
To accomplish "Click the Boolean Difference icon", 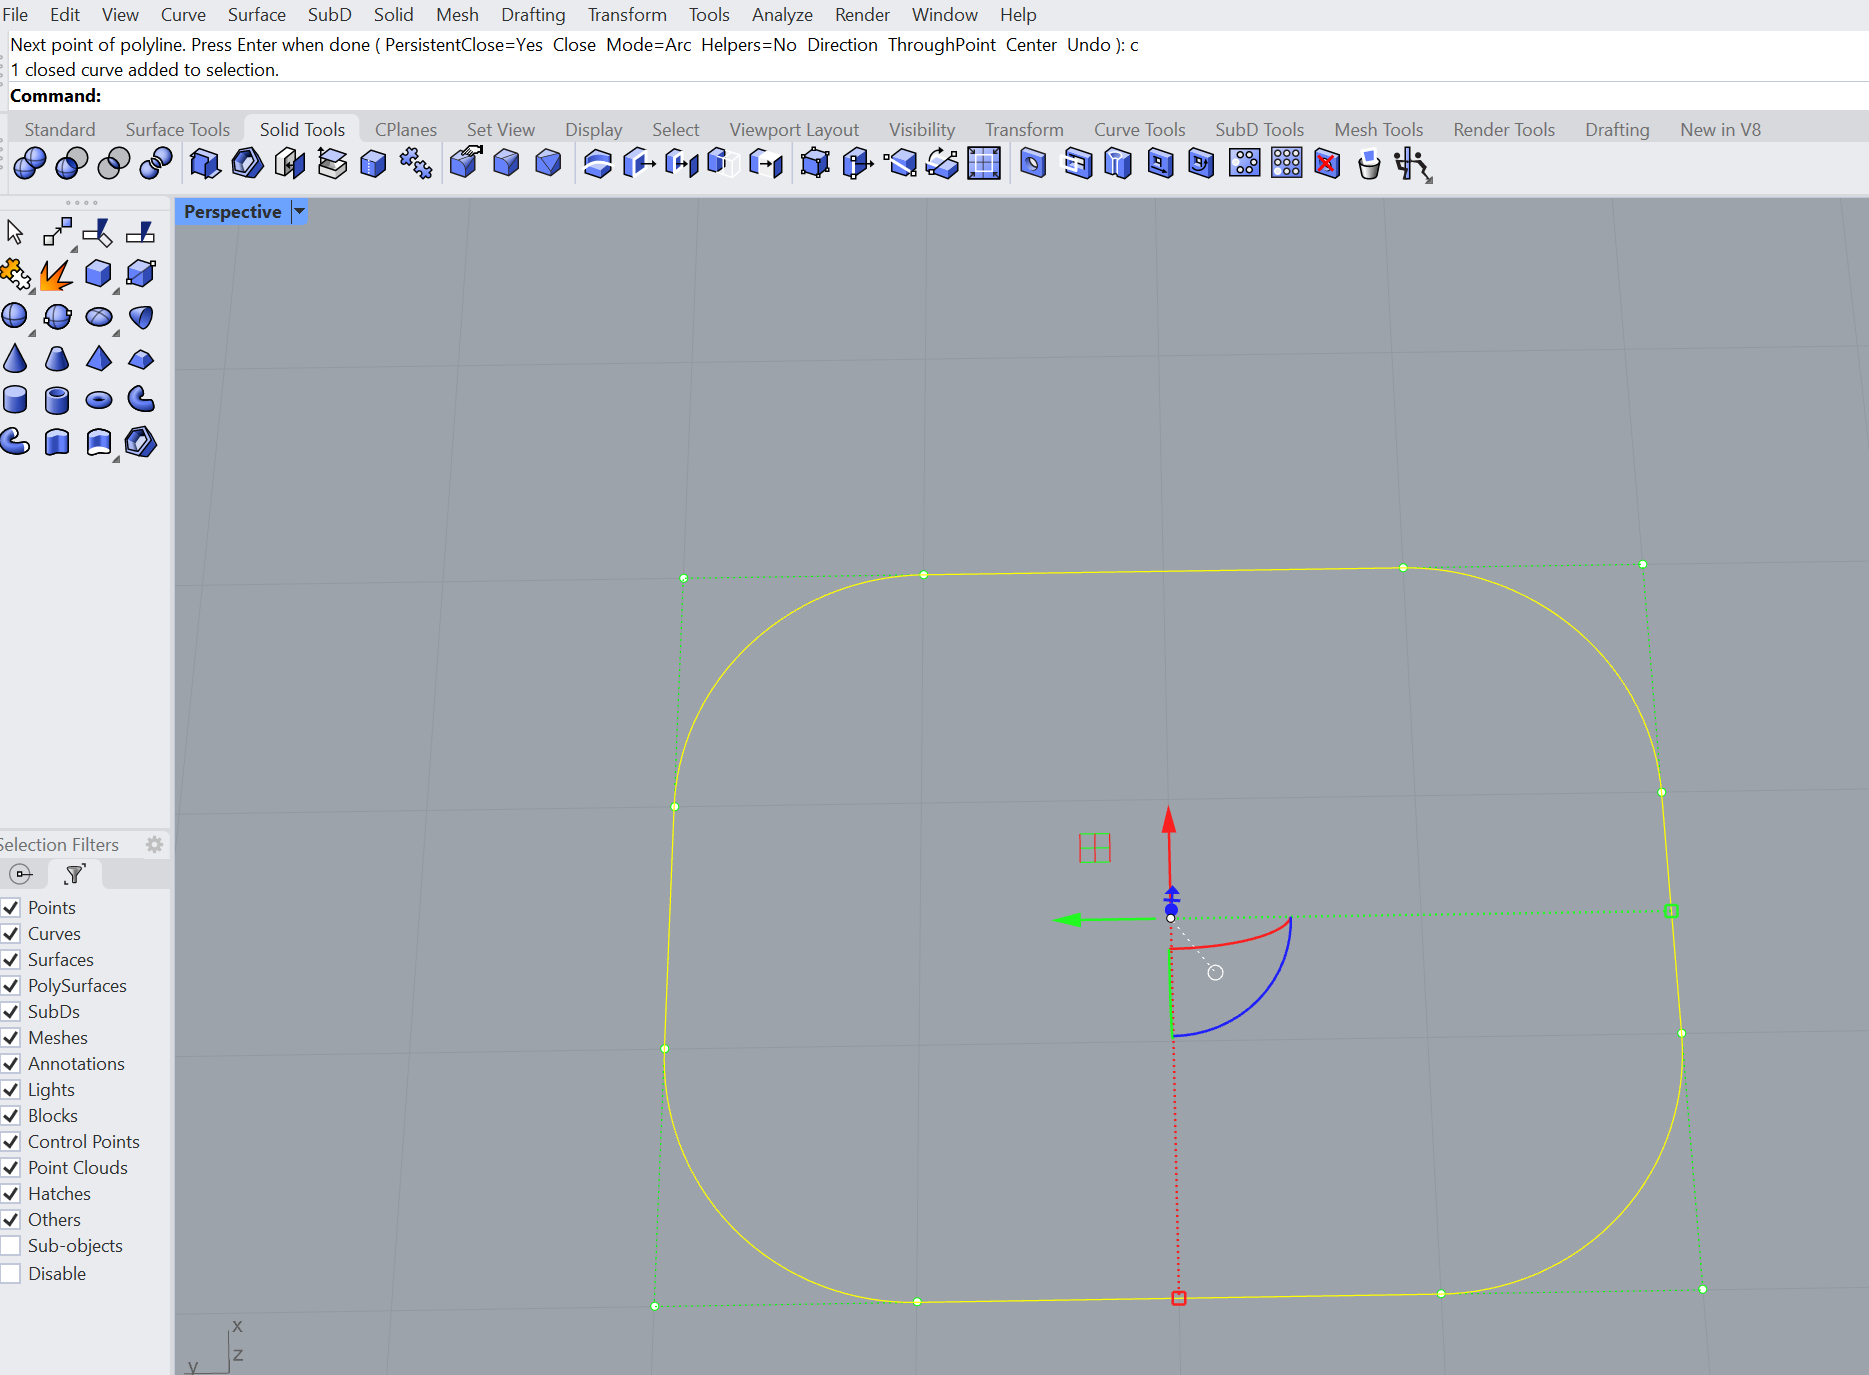I will tap(72, 163).
